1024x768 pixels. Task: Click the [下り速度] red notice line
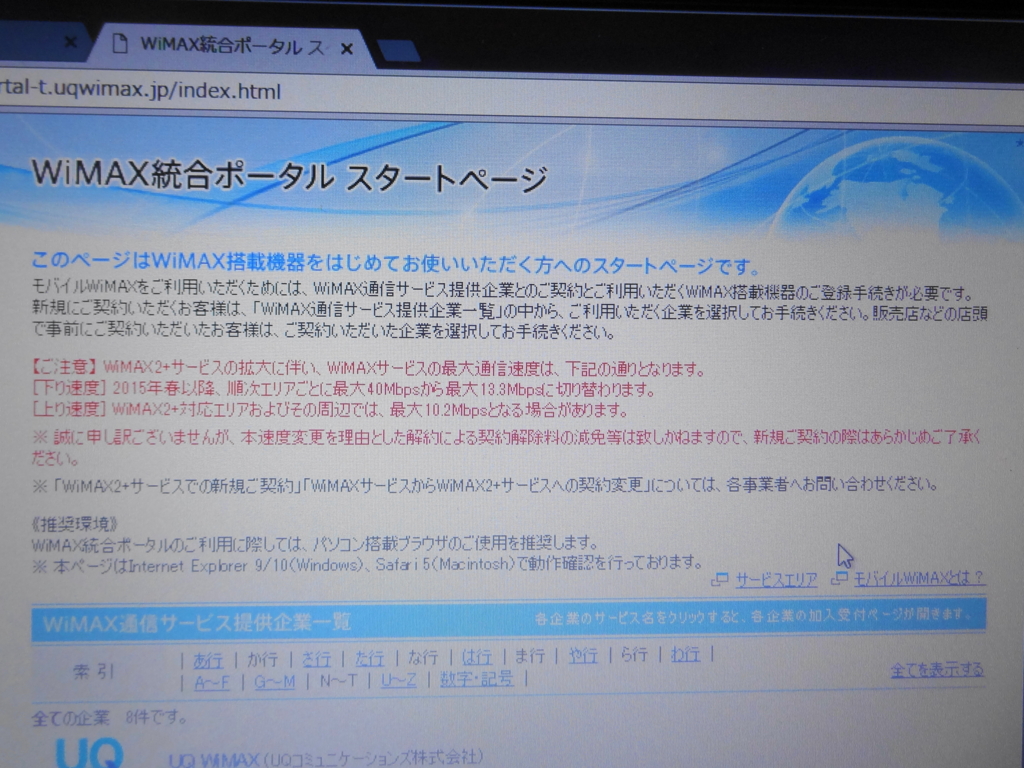[344, 389]
